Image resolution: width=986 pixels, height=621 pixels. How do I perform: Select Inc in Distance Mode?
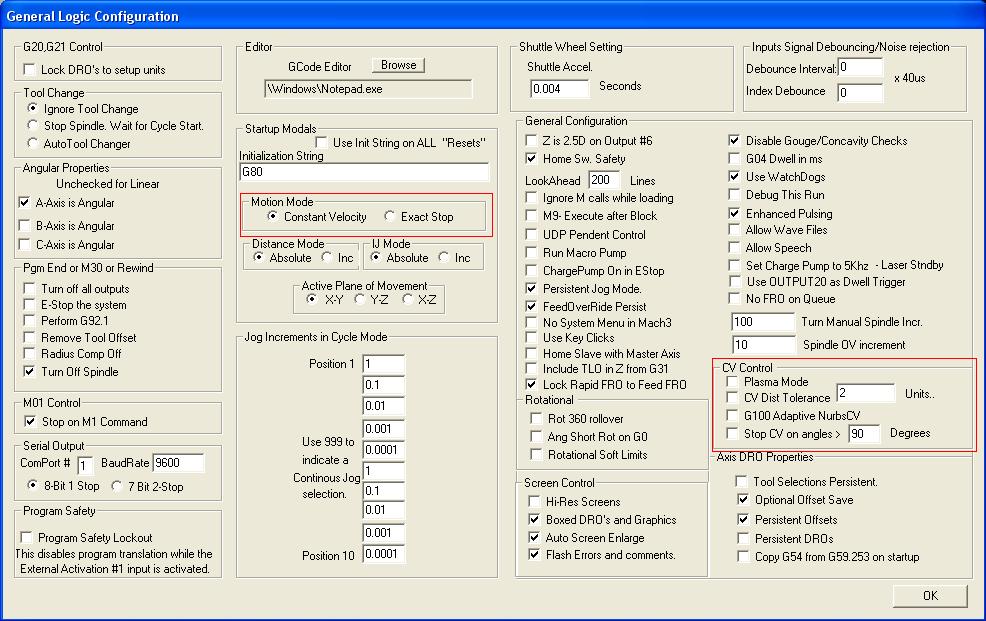(326, 257)
